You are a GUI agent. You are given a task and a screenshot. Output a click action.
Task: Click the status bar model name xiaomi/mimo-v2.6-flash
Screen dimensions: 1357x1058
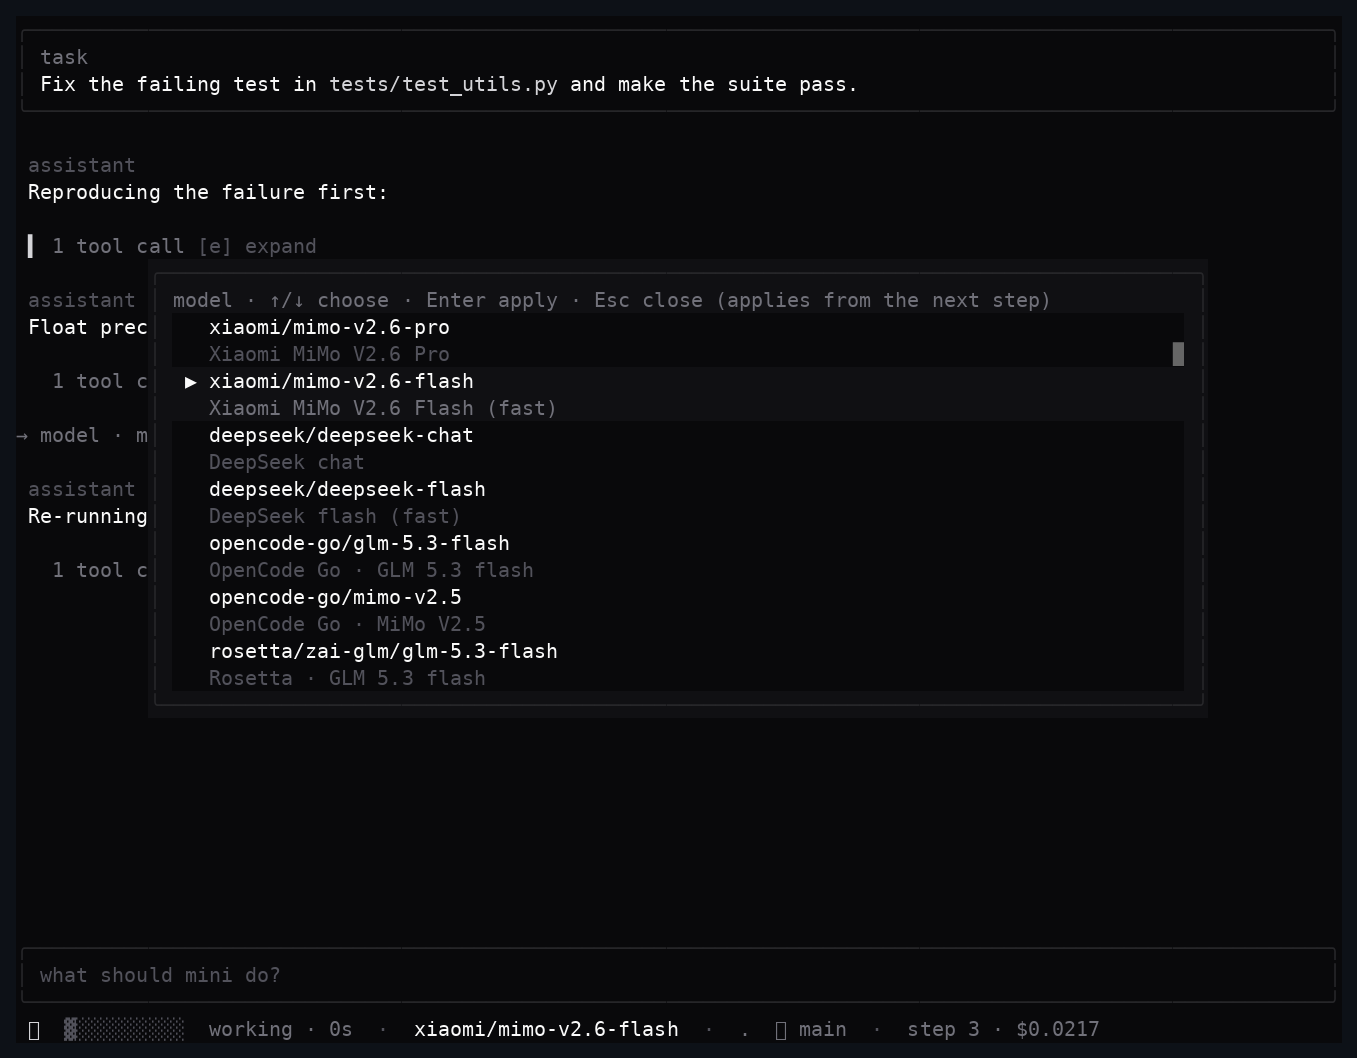(x=546, y=1029)
